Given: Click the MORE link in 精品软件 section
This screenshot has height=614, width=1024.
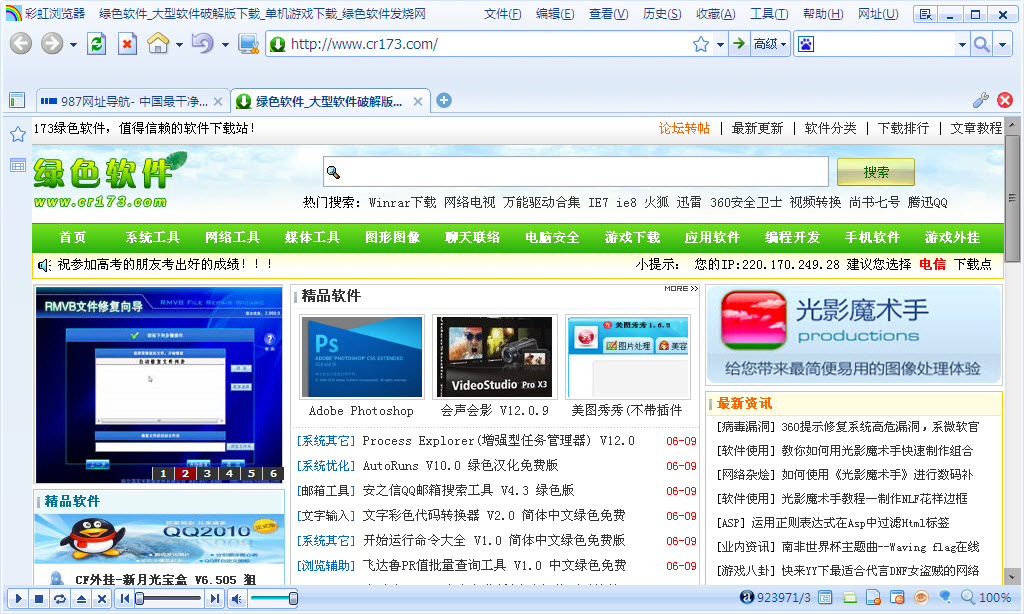Looking at the screenshot, I should (681, 288).
